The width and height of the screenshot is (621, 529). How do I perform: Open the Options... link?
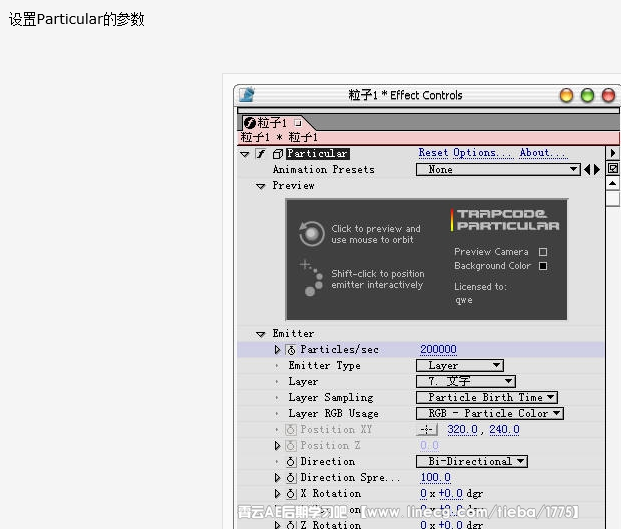click(x=483, y=152)
